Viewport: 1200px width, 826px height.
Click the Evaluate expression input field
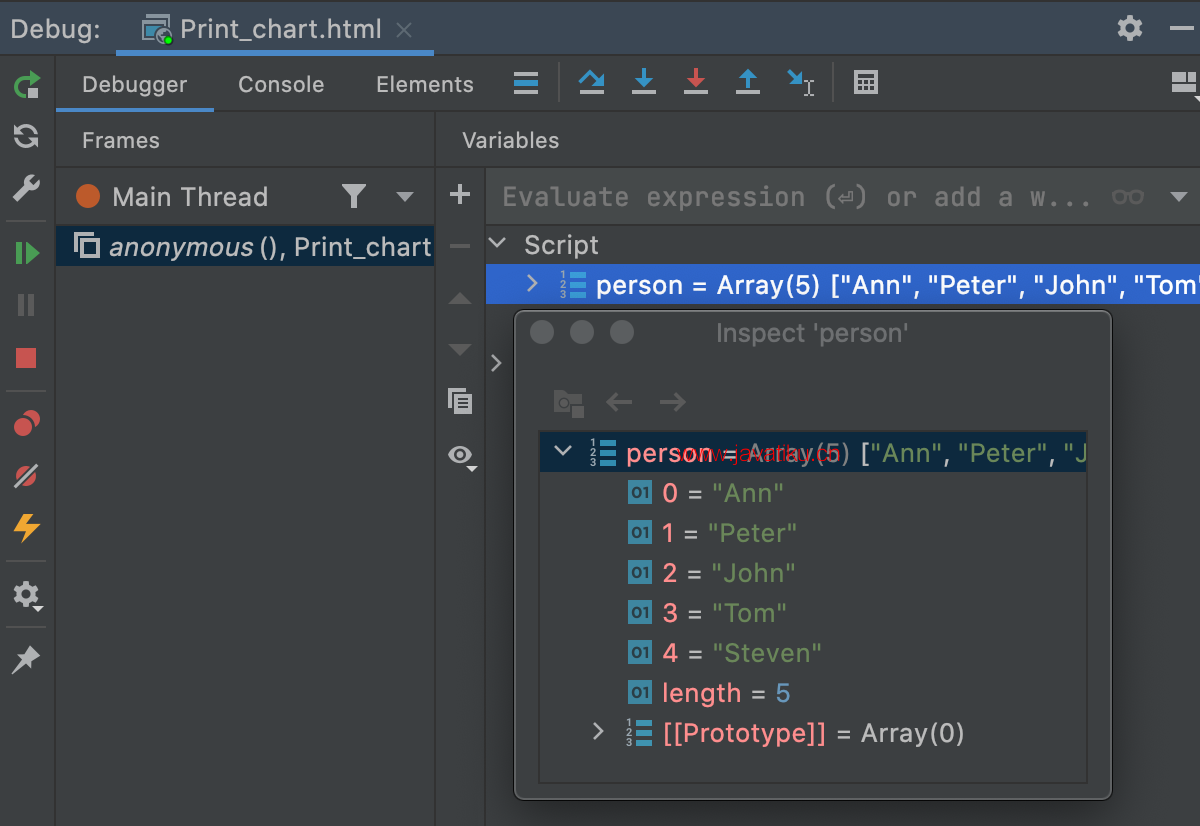click(x=796, y=197)
